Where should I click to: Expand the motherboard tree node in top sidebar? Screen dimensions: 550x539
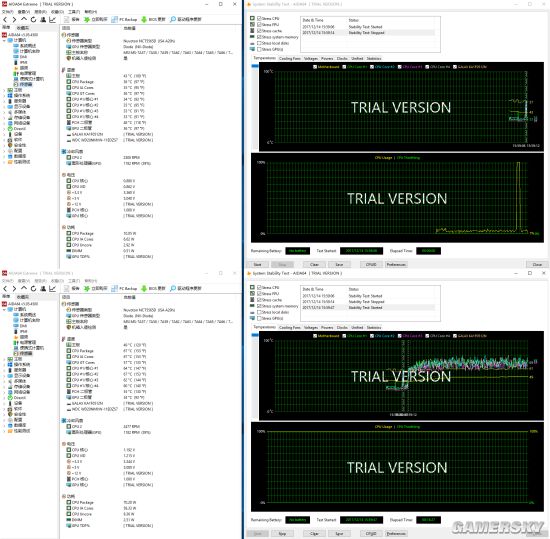tap(4, 90)
